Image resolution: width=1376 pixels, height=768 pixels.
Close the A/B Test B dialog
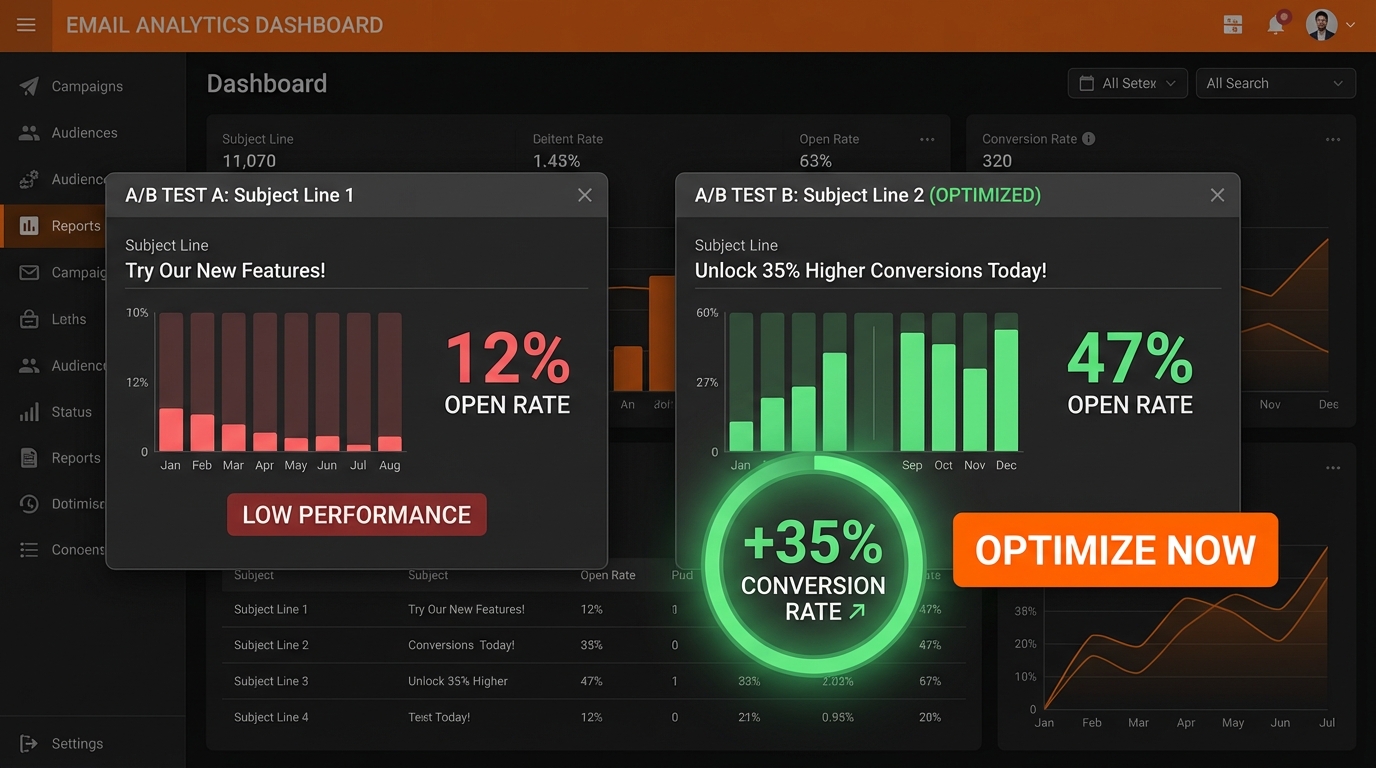[x=1217, y=195]
